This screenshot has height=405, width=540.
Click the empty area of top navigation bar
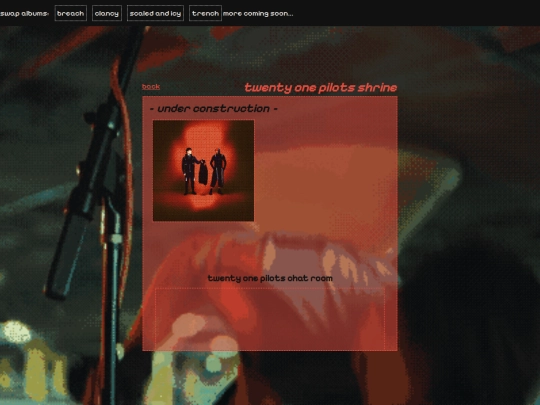click(413, 13)
